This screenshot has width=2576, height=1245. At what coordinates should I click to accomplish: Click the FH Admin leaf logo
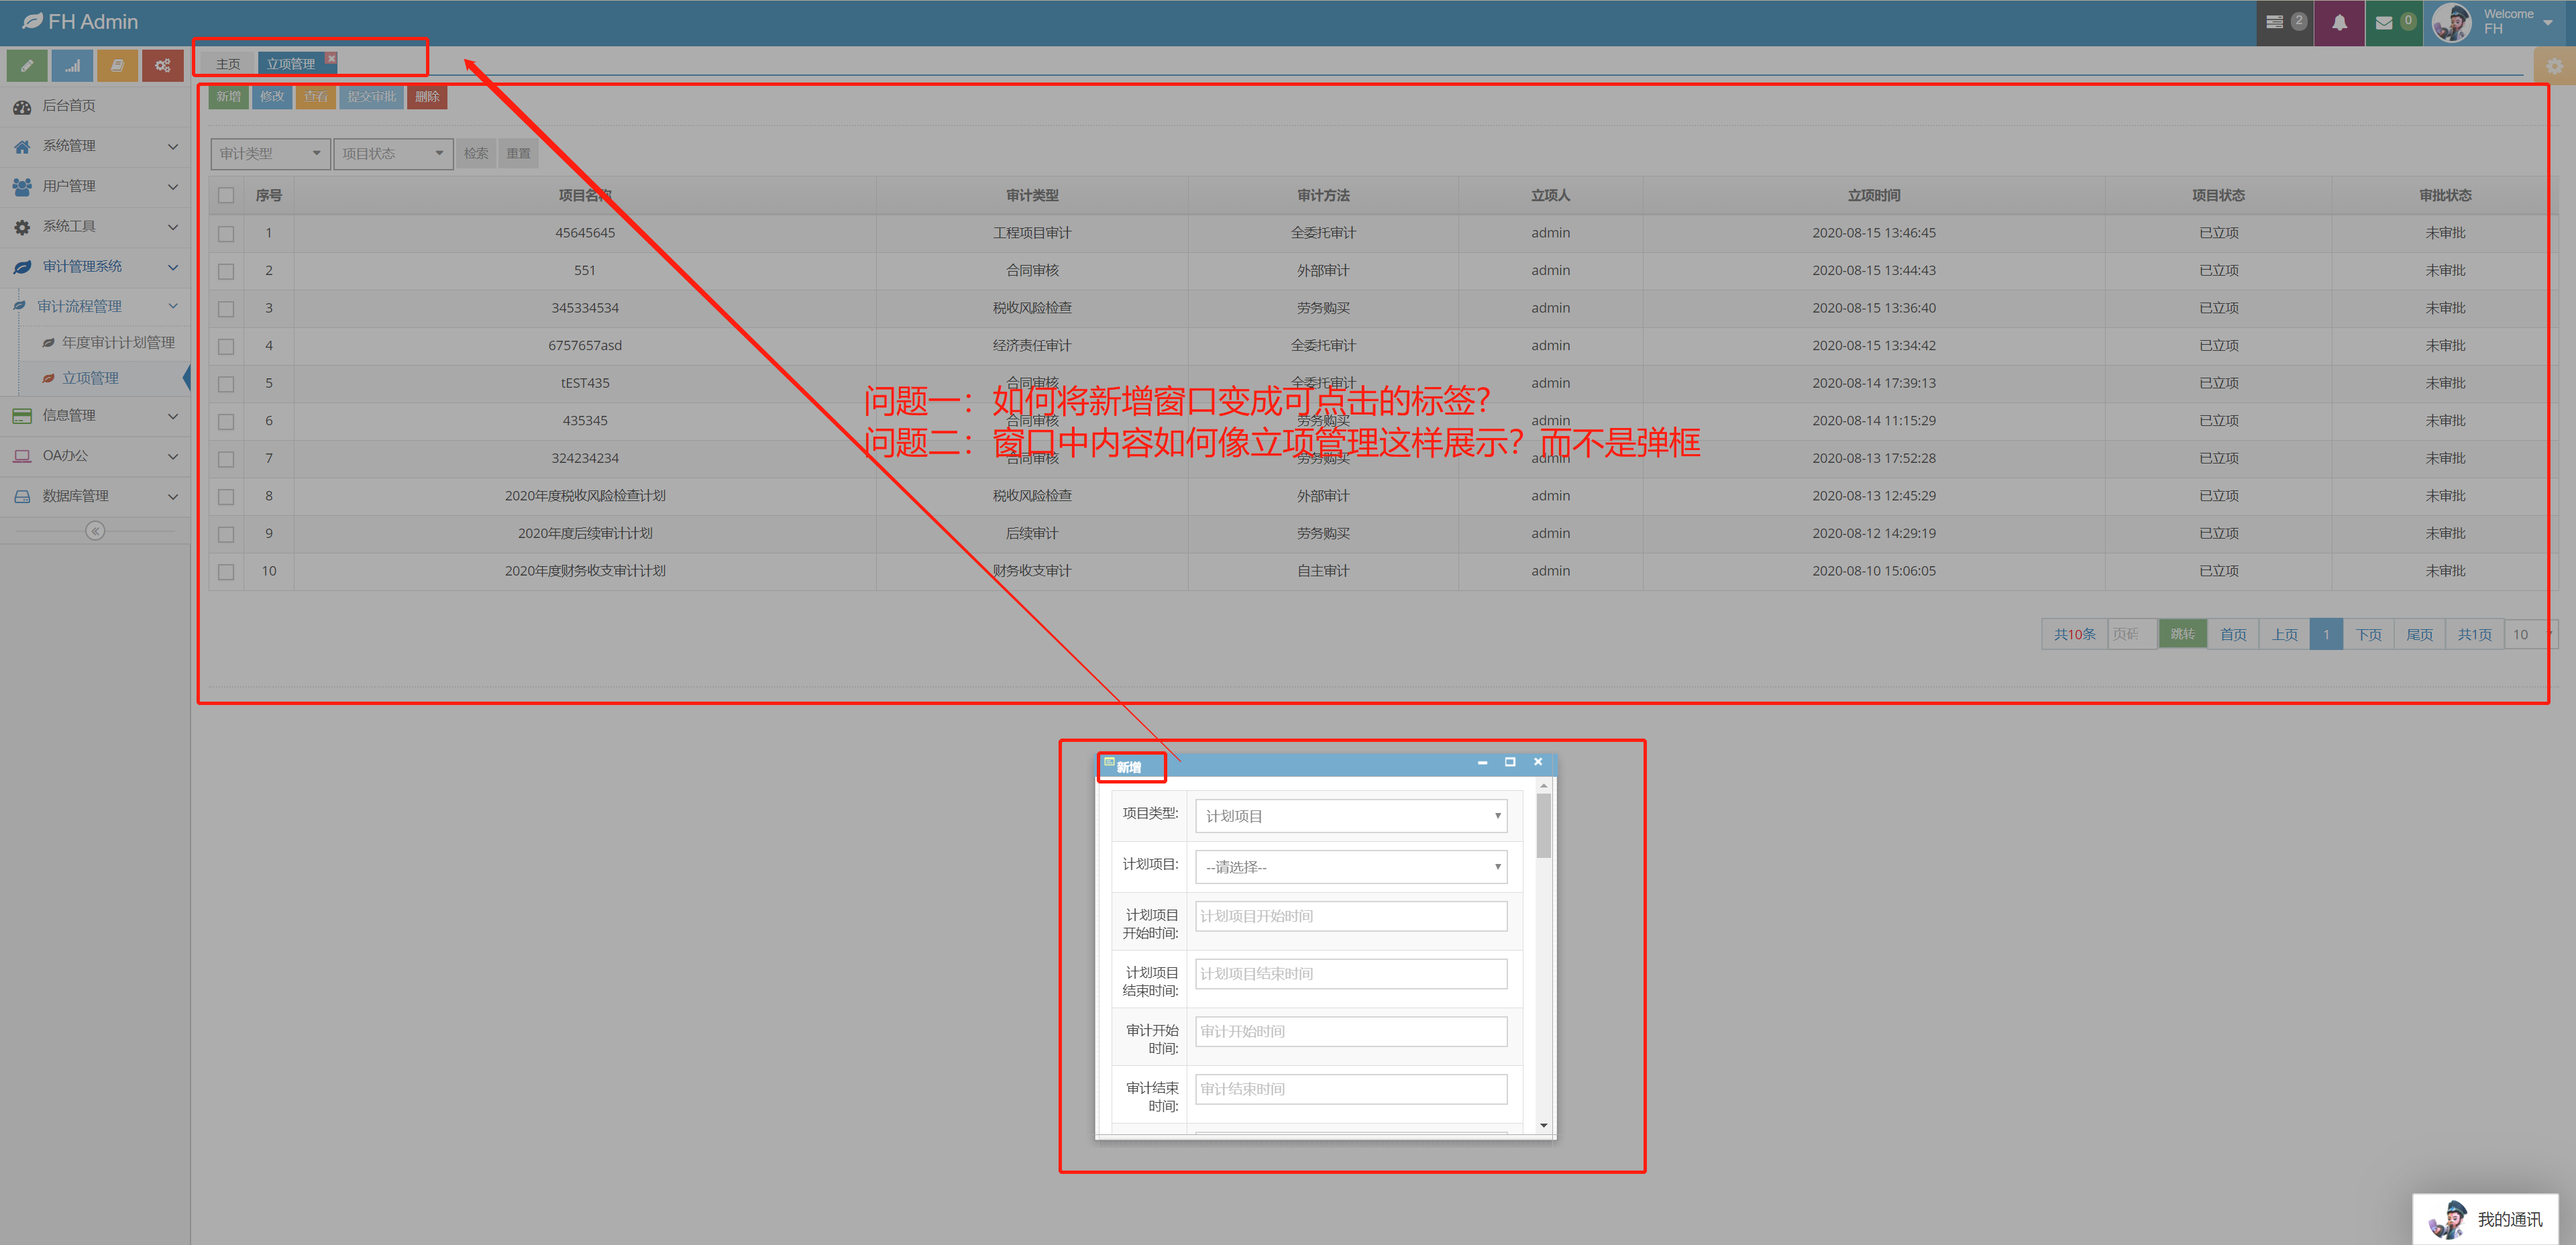32,21
